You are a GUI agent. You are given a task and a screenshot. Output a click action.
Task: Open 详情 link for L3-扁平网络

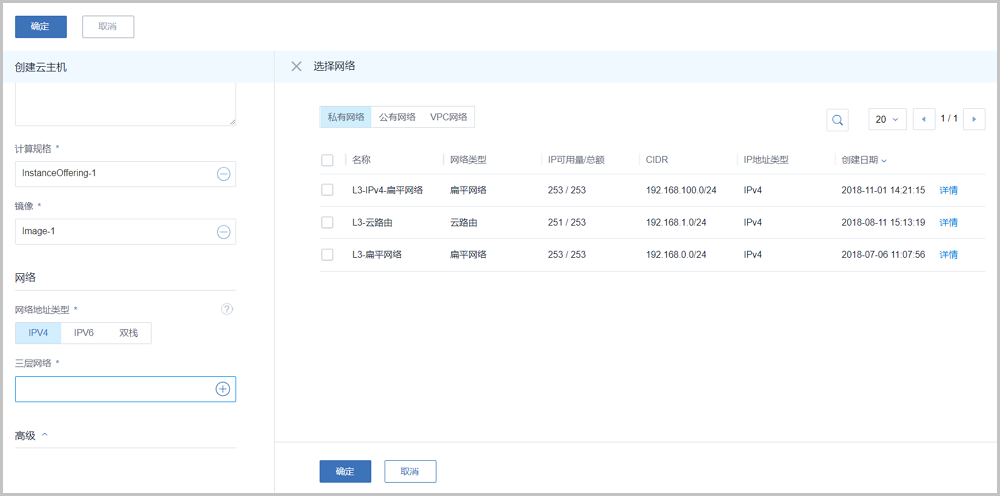pyautogui.click(x=948, y=254)
